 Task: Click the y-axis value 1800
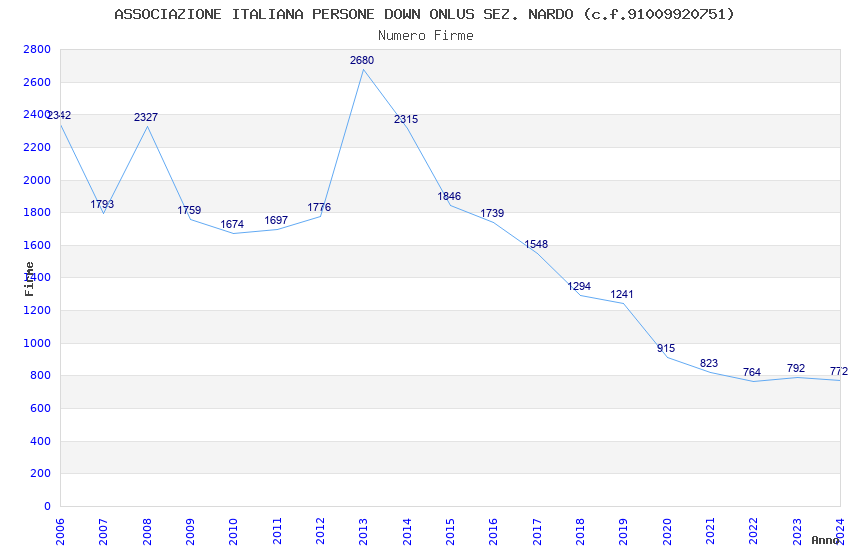(37, 212)
